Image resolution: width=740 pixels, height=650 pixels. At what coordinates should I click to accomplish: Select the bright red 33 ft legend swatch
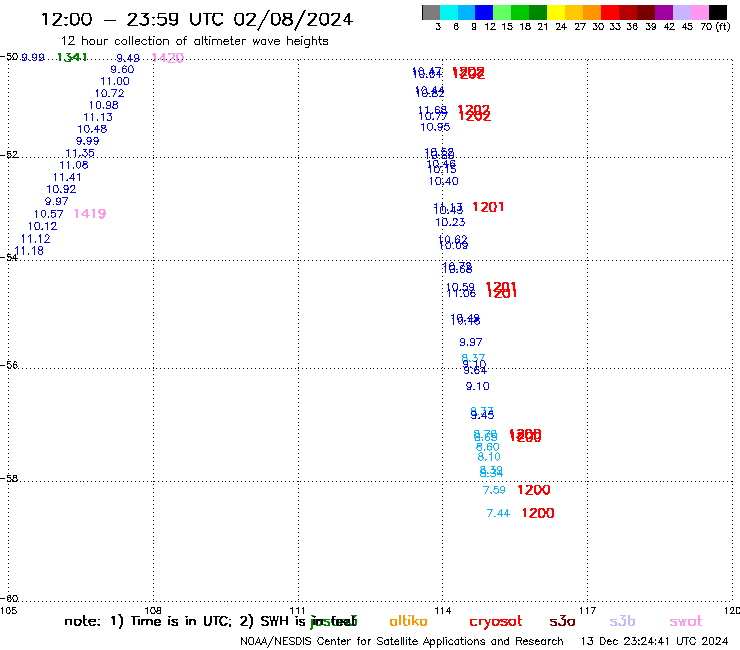[610, 12]
